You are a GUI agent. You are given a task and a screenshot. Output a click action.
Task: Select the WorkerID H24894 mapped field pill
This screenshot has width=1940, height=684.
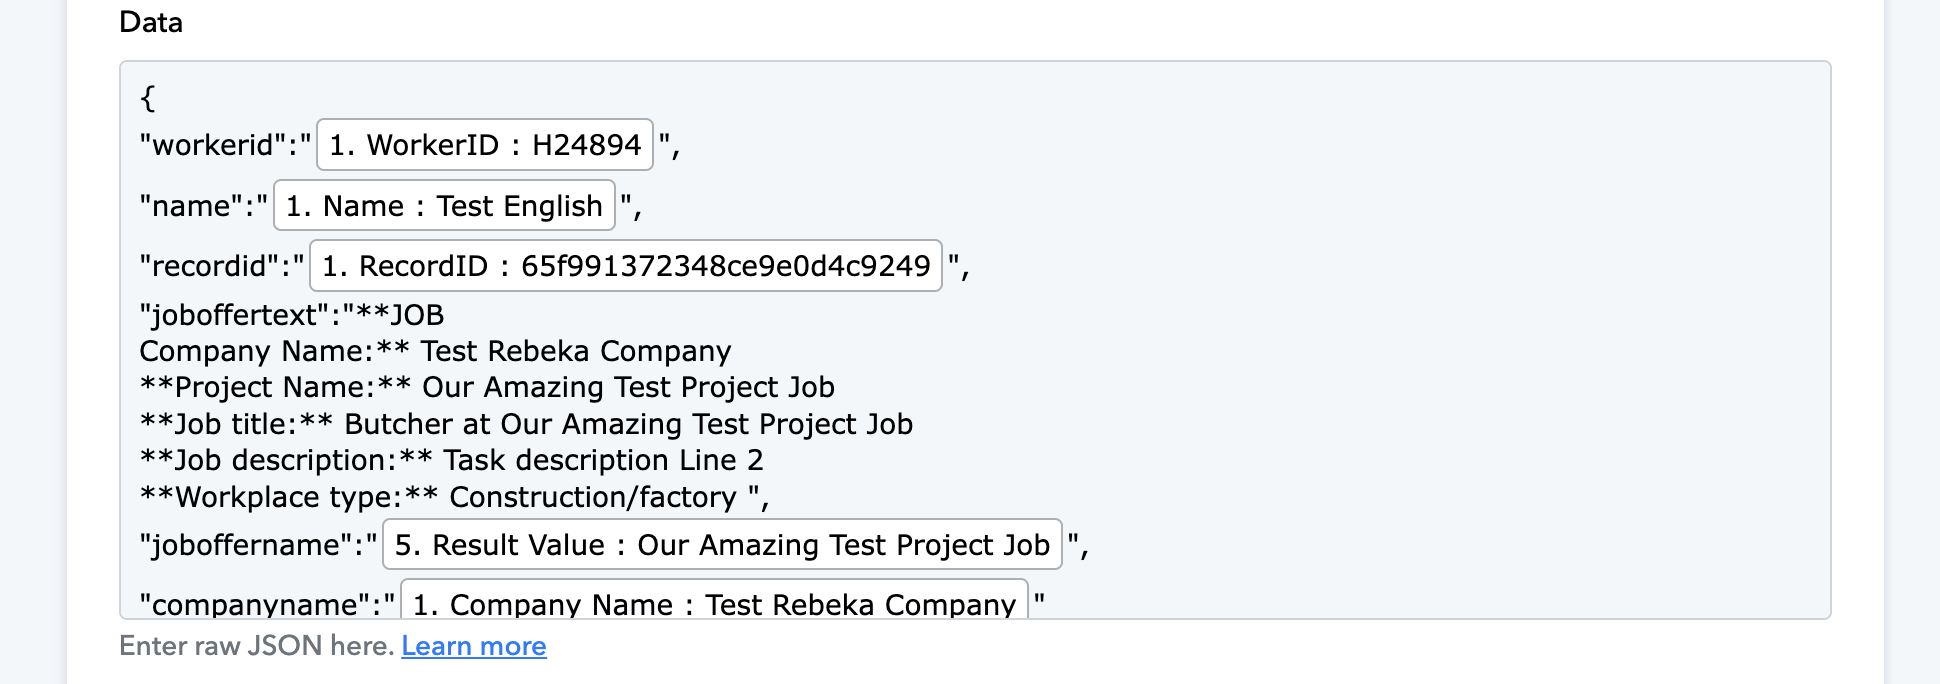coord(485,145)
